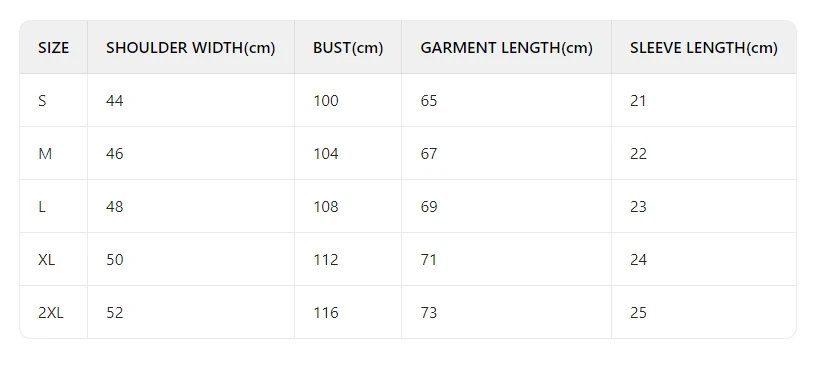817x365 pixels.
Task: Click the SIZE column header
Action: coord(53,48)
